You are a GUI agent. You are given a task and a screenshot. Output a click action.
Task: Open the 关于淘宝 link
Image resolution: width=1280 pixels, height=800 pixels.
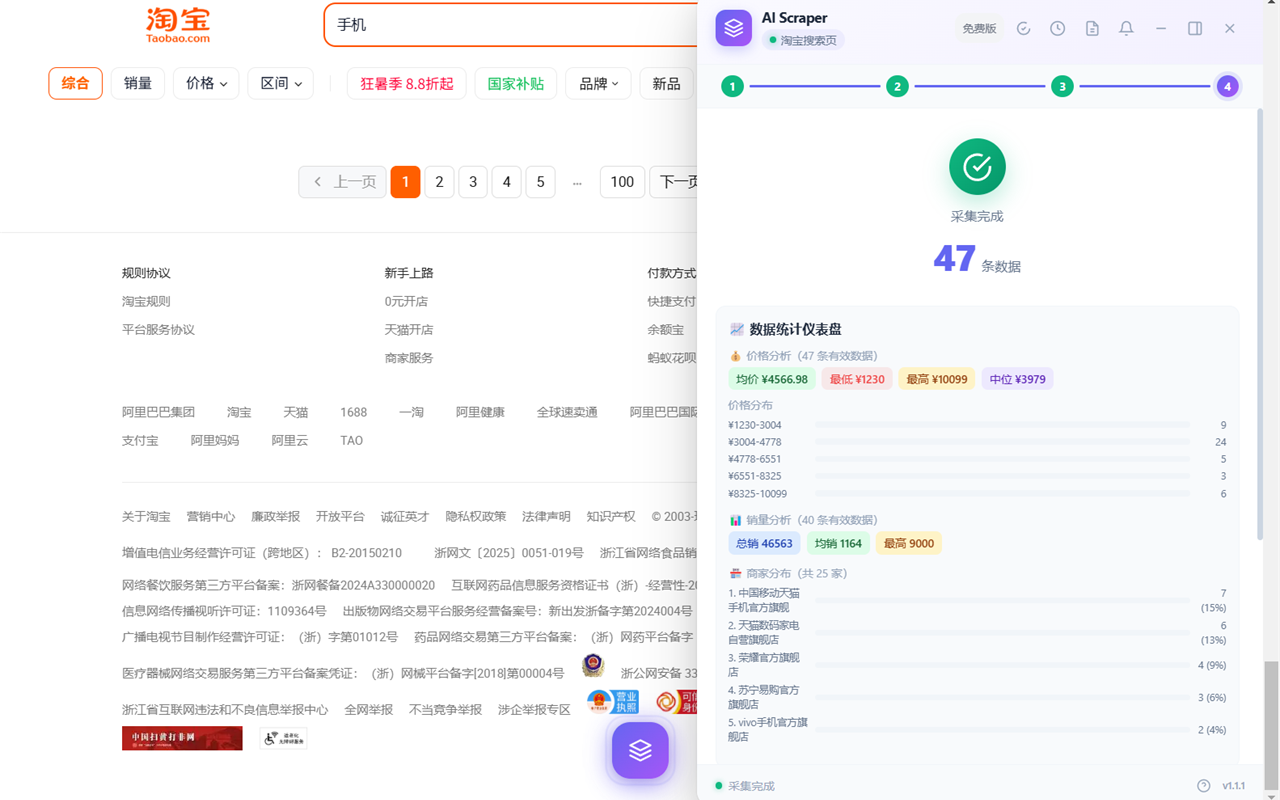[146, 516]
